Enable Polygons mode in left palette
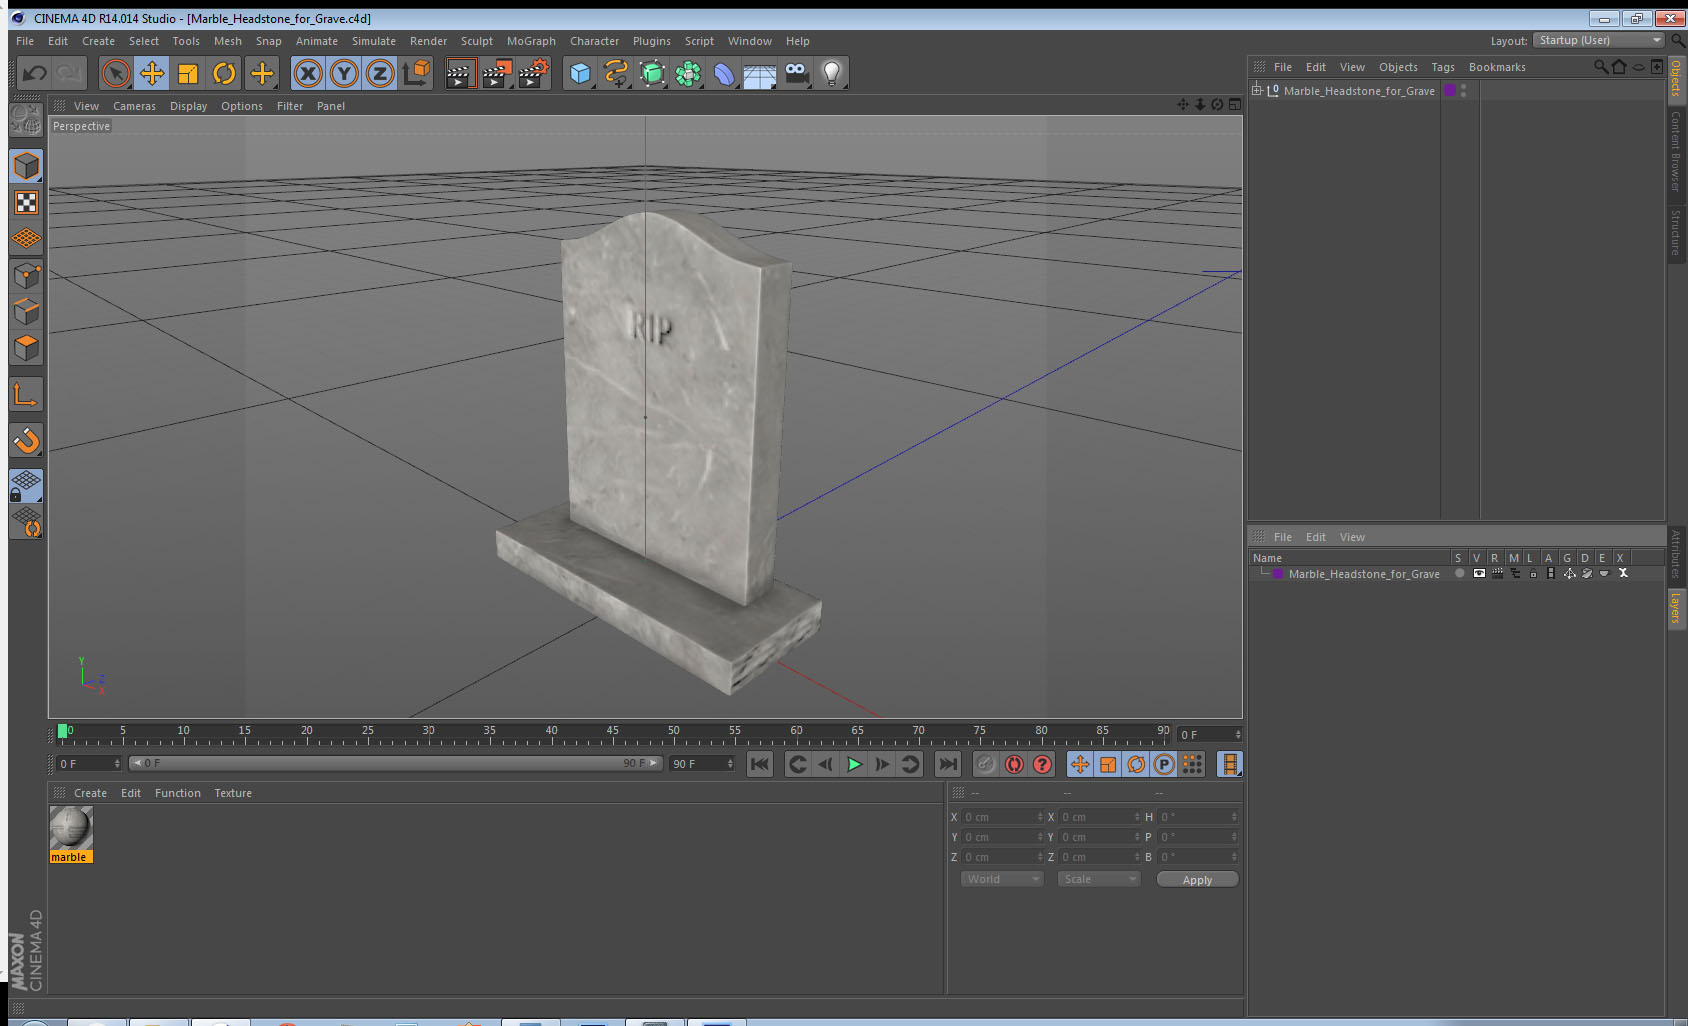1688x1026 pixels. coord(26,348)
